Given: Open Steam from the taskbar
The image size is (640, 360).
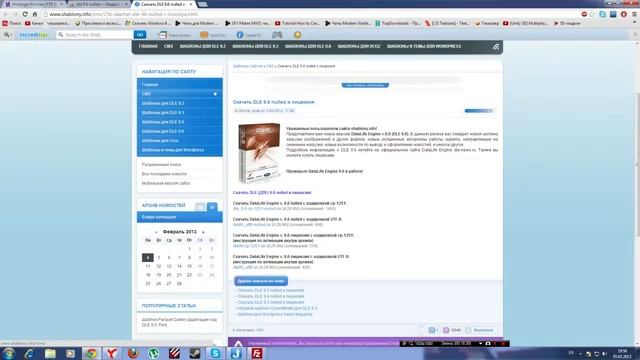Looking at the screenshot, I should (x=195, y=353).
